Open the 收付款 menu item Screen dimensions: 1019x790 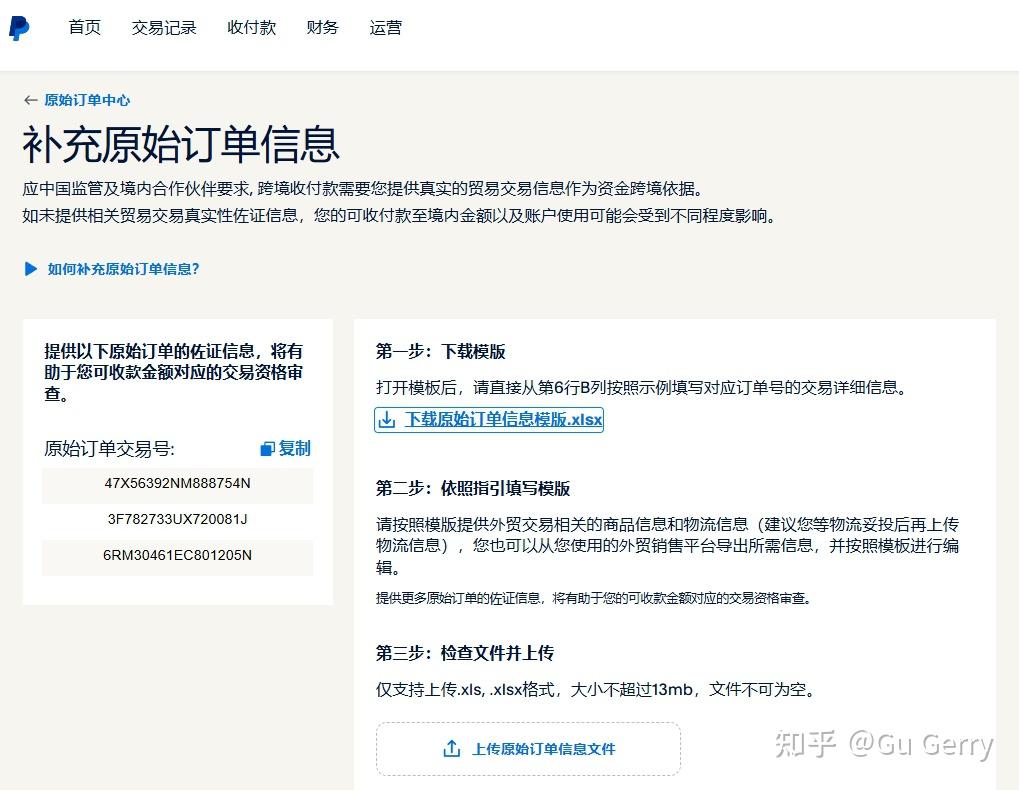pos(251,27)
